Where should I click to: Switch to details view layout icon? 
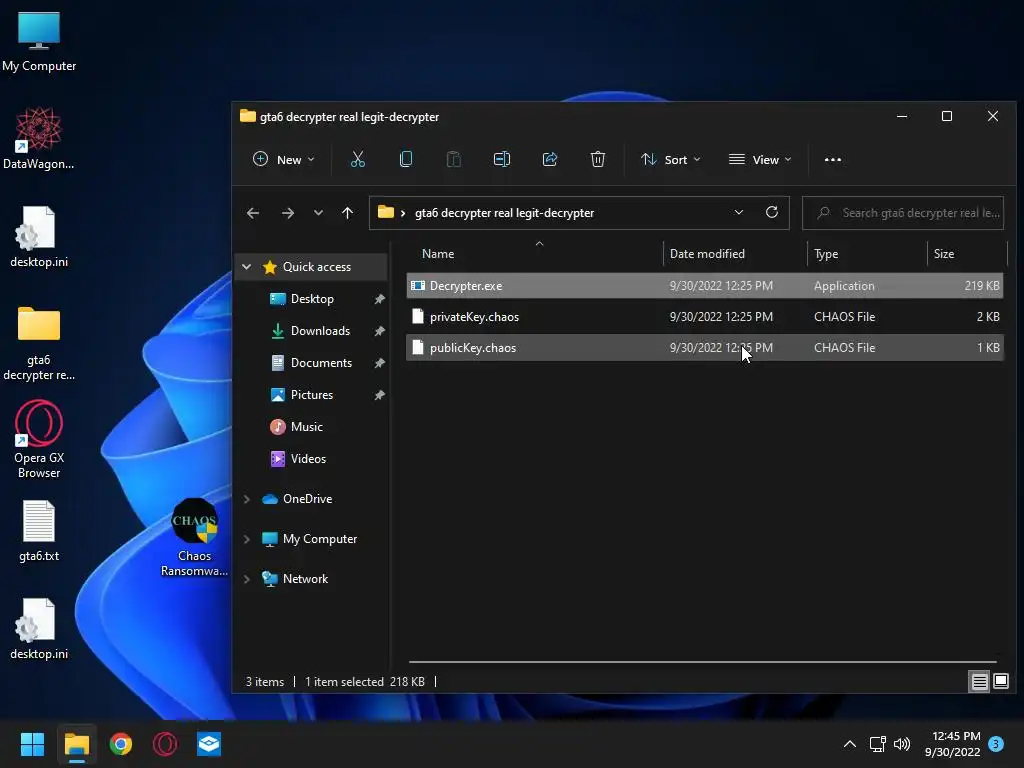980,682
